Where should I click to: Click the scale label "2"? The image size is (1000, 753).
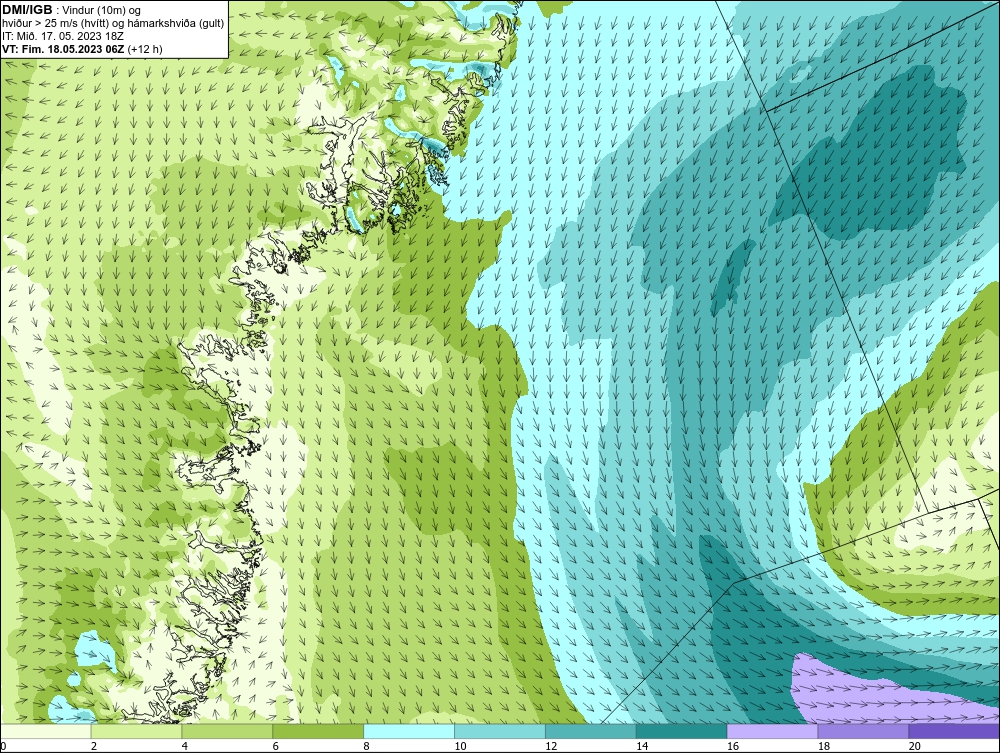pos(94,746)
